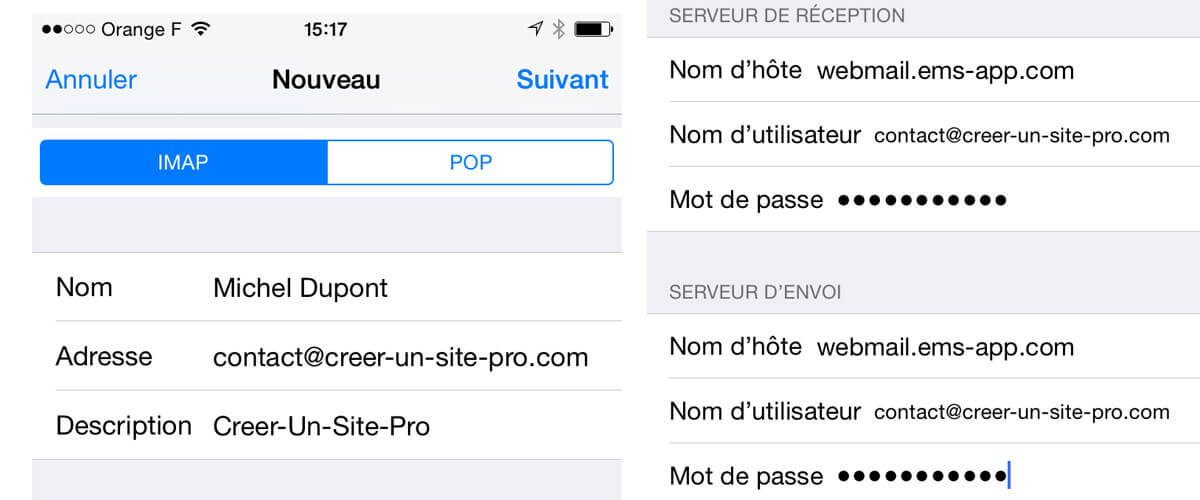Tap Annuler to cancel account setup
The height and width of the screenshot is (500, 1200).
point(91,80)
